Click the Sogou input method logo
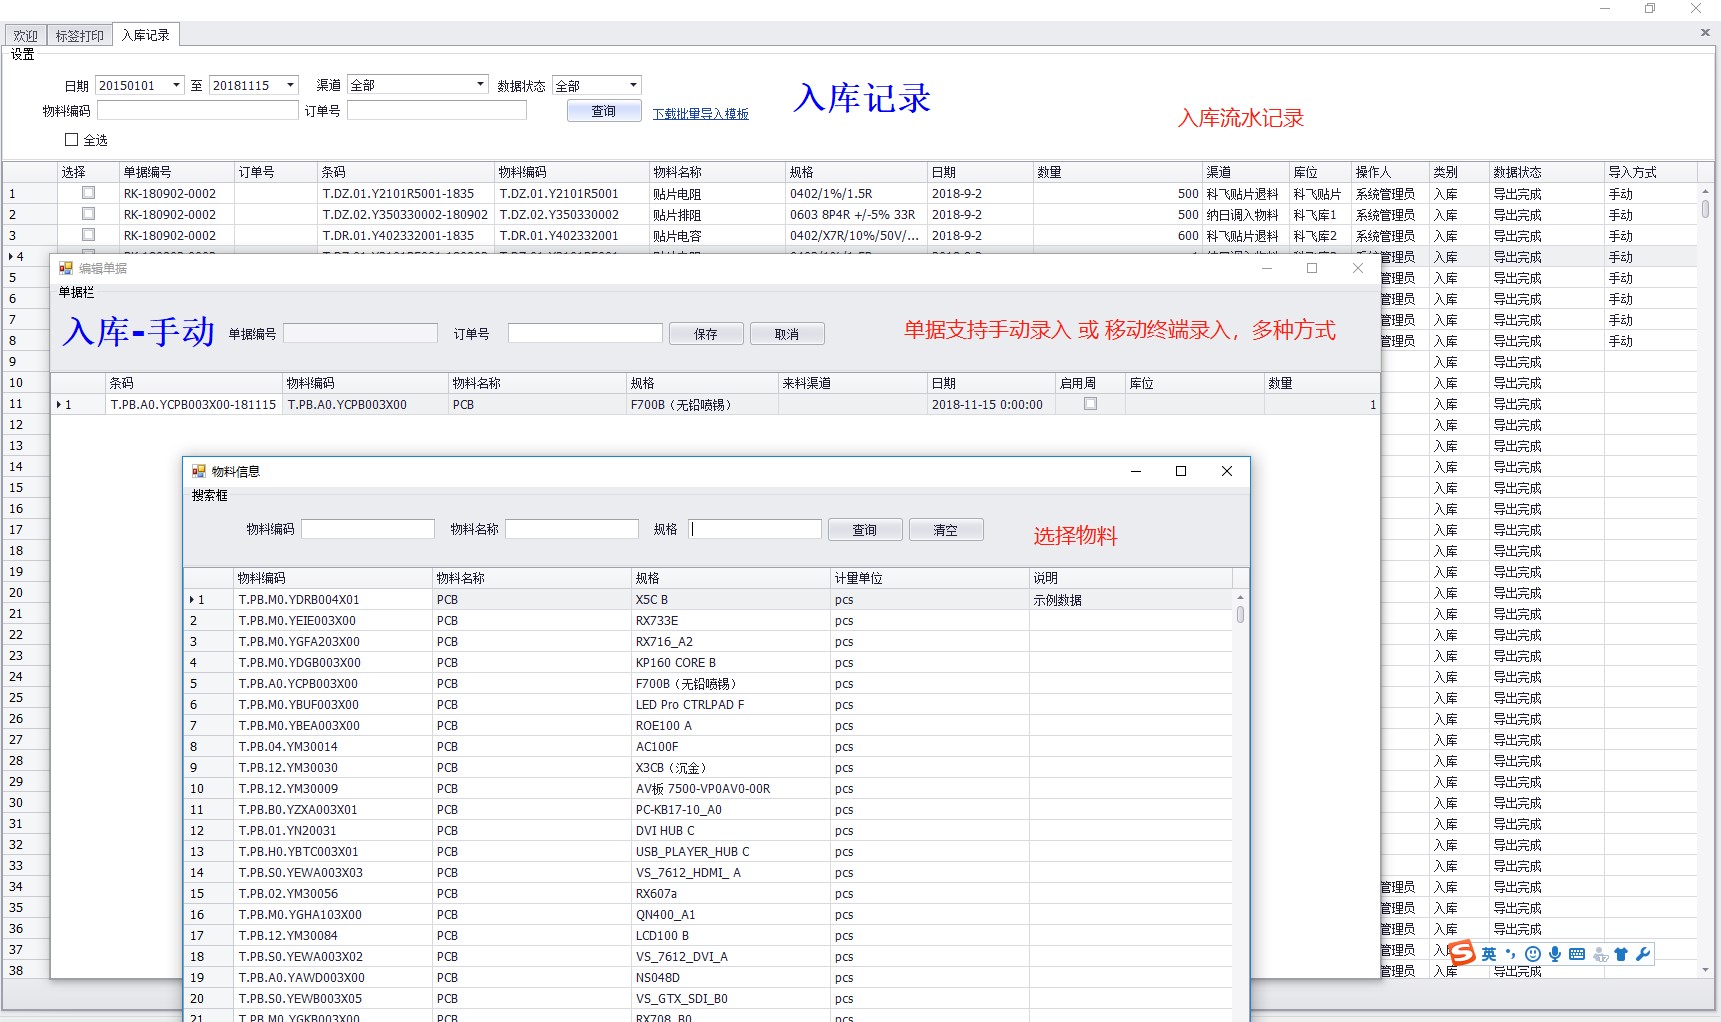The width and height of the screenshot is (1721, 1022). tap(1462, 954)
